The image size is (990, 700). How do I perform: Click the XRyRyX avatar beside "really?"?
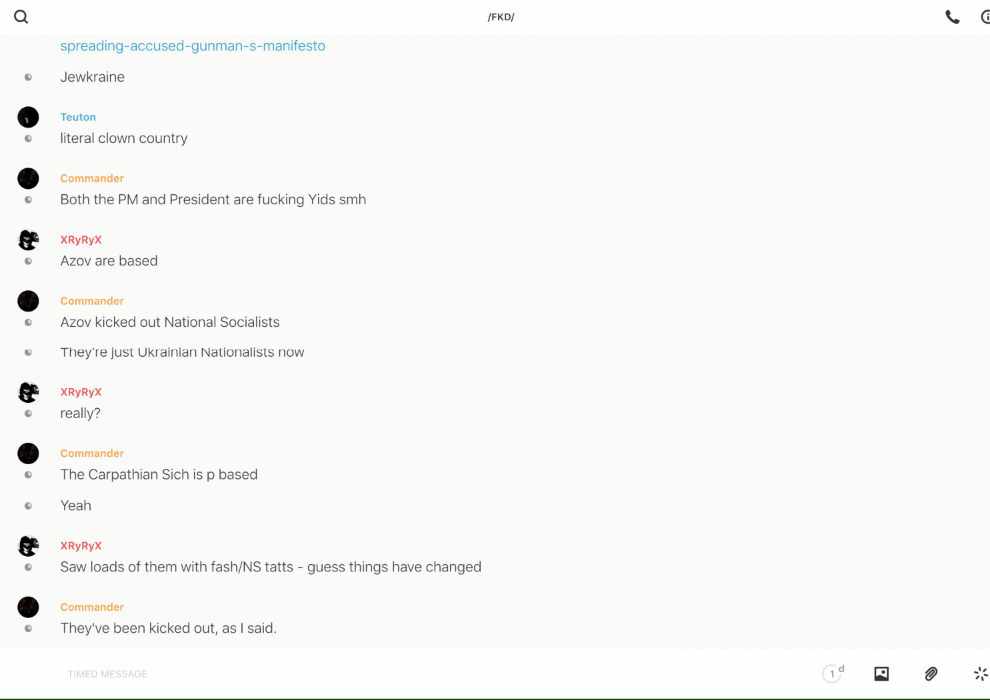point(28,392)
